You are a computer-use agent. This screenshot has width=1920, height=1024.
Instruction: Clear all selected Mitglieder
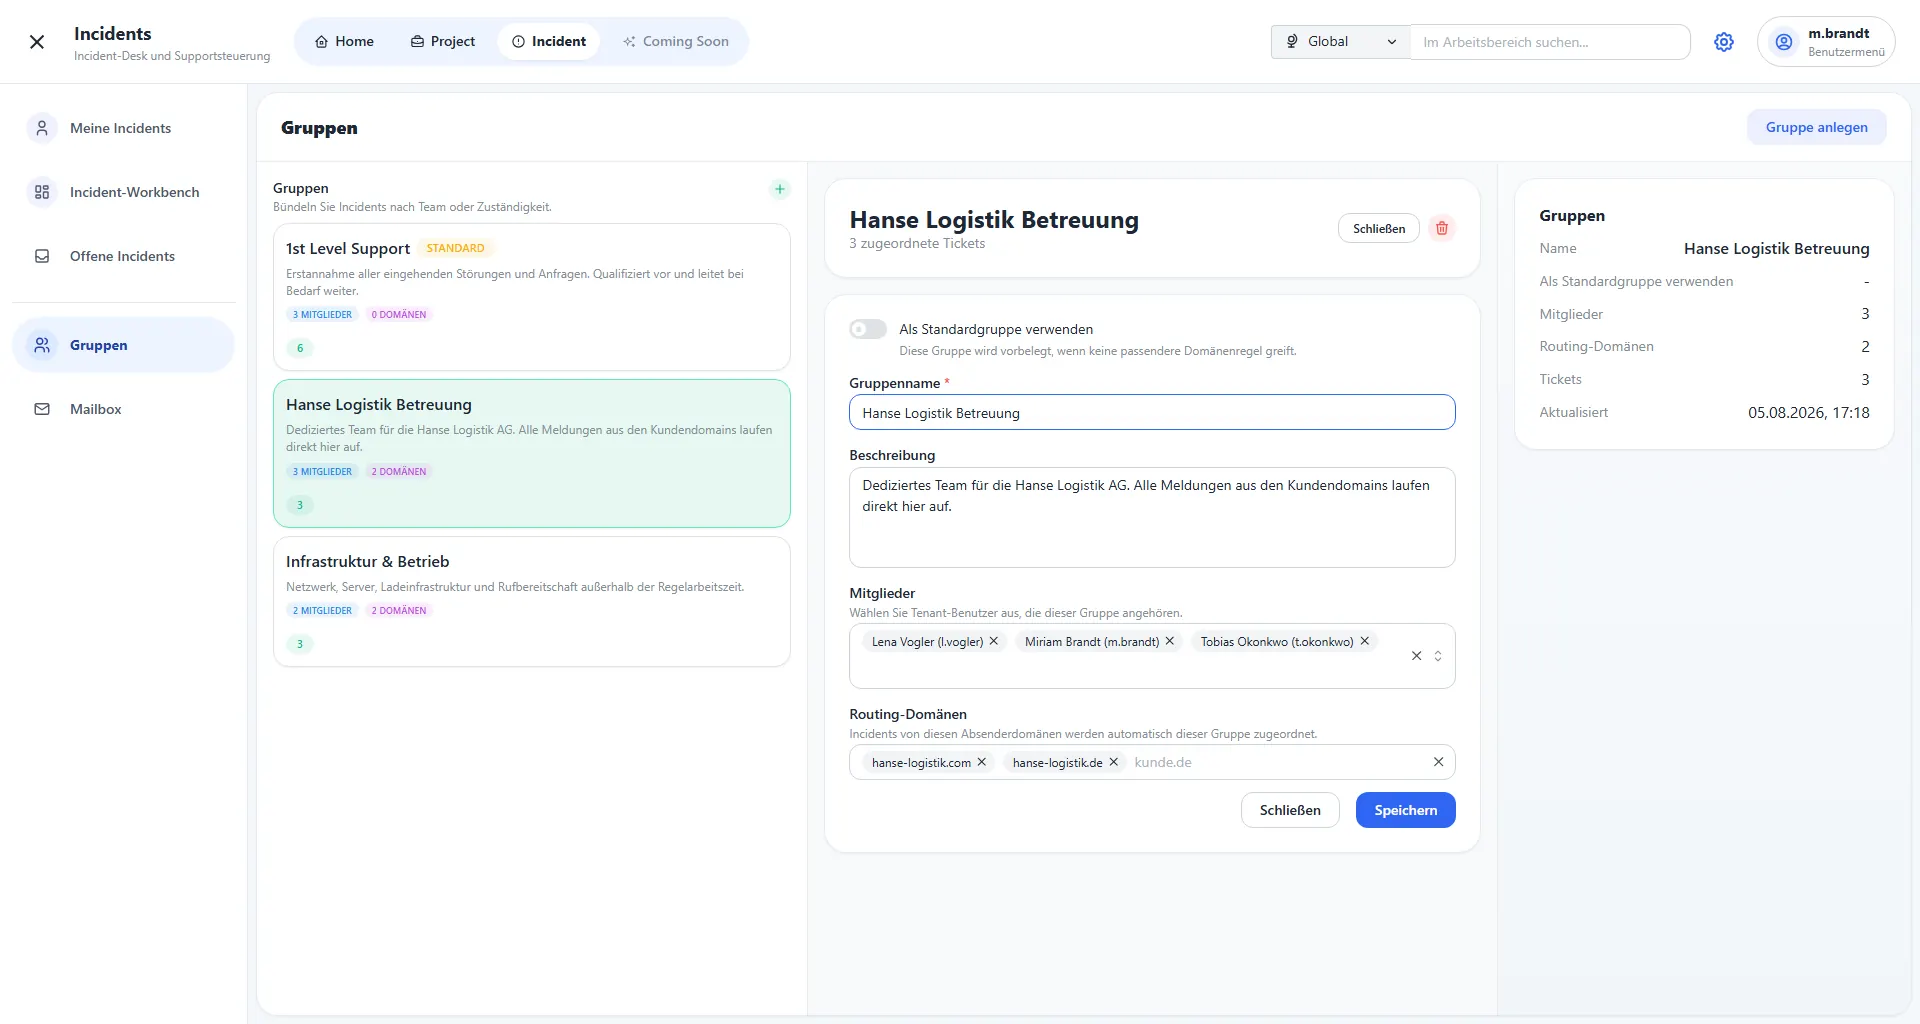coord(1416,656)
